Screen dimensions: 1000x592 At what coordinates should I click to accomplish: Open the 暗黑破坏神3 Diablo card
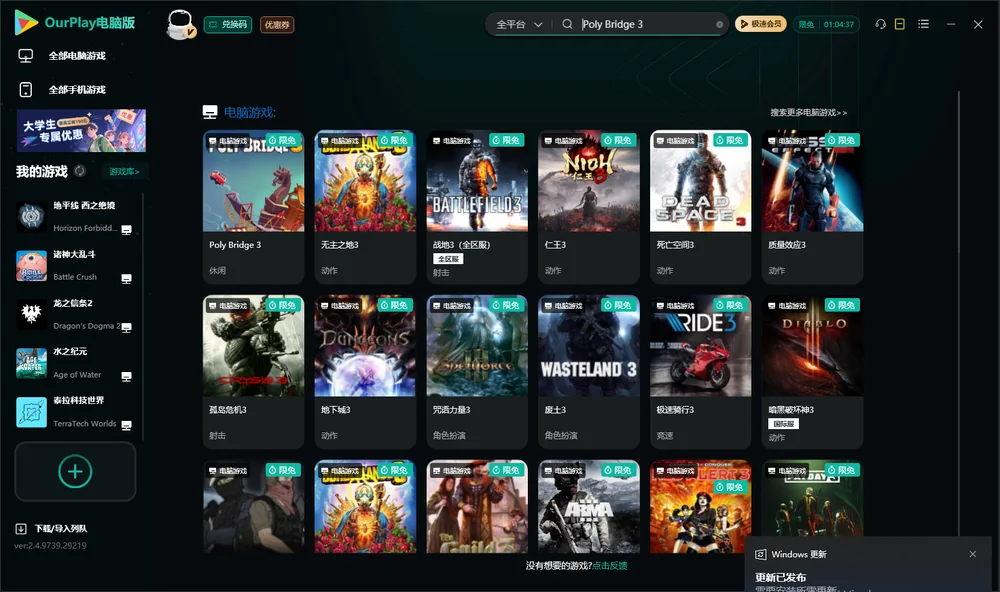[812, 372]
